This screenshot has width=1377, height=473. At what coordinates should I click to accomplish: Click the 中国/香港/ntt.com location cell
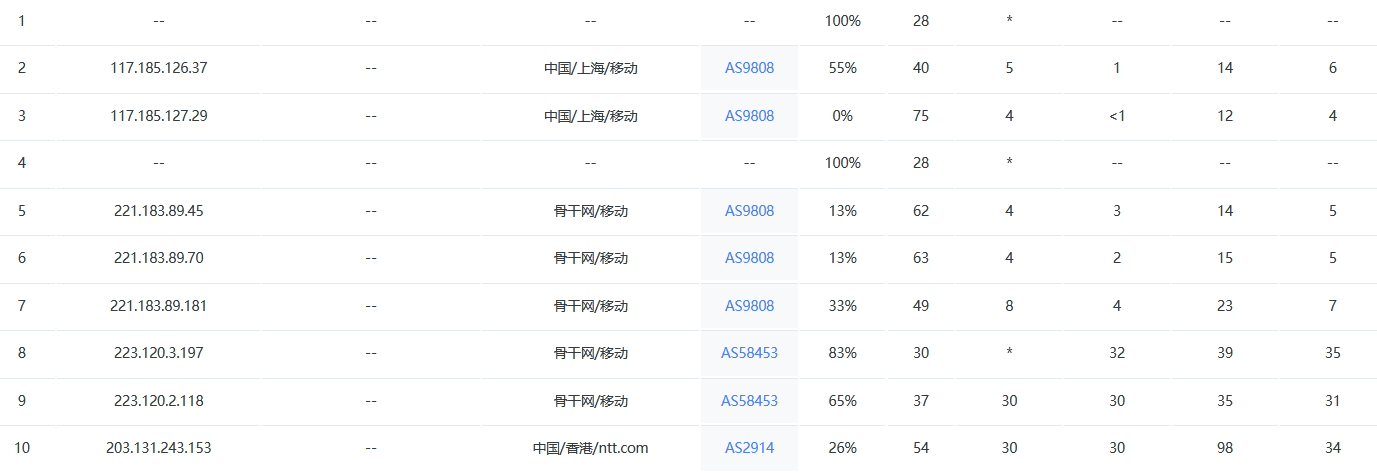coord(590,448)
